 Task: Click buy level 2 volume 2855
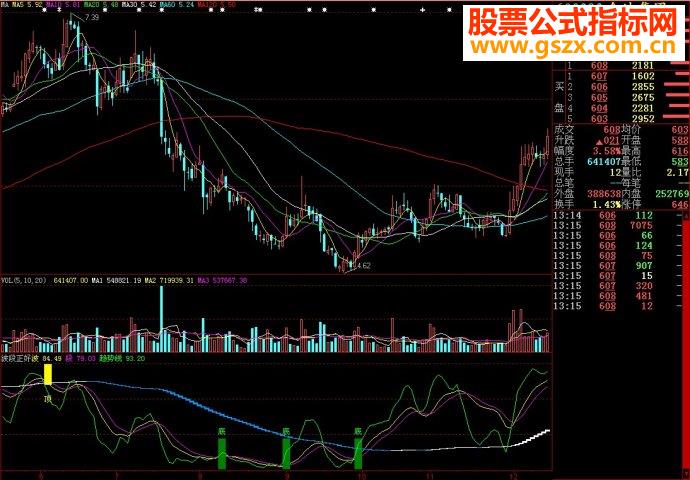coord(643,87)
